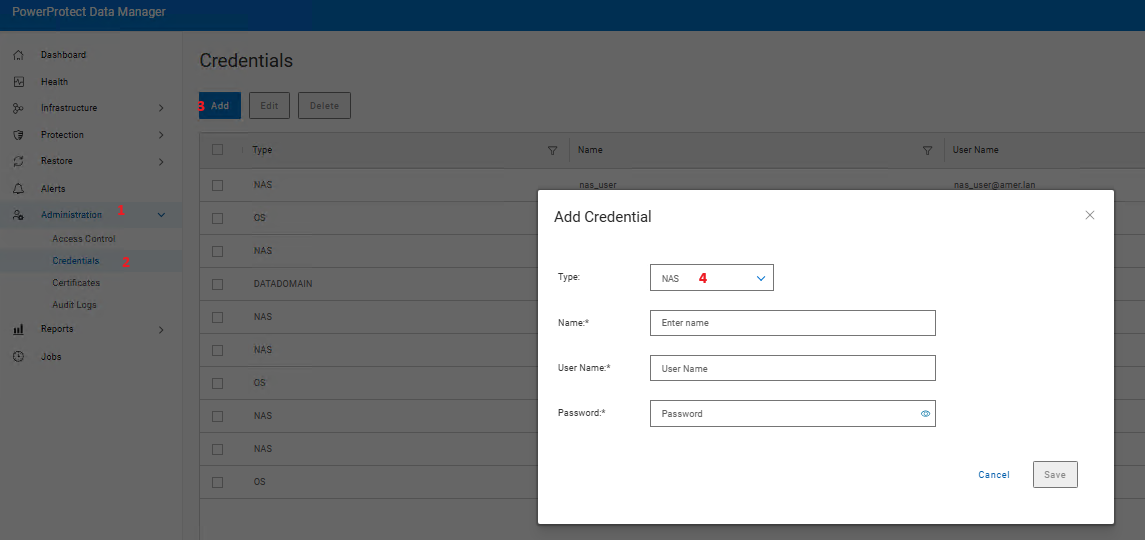1145x540 pixels.
Task: Click the Reports bar chart icon
Action: 18,329
